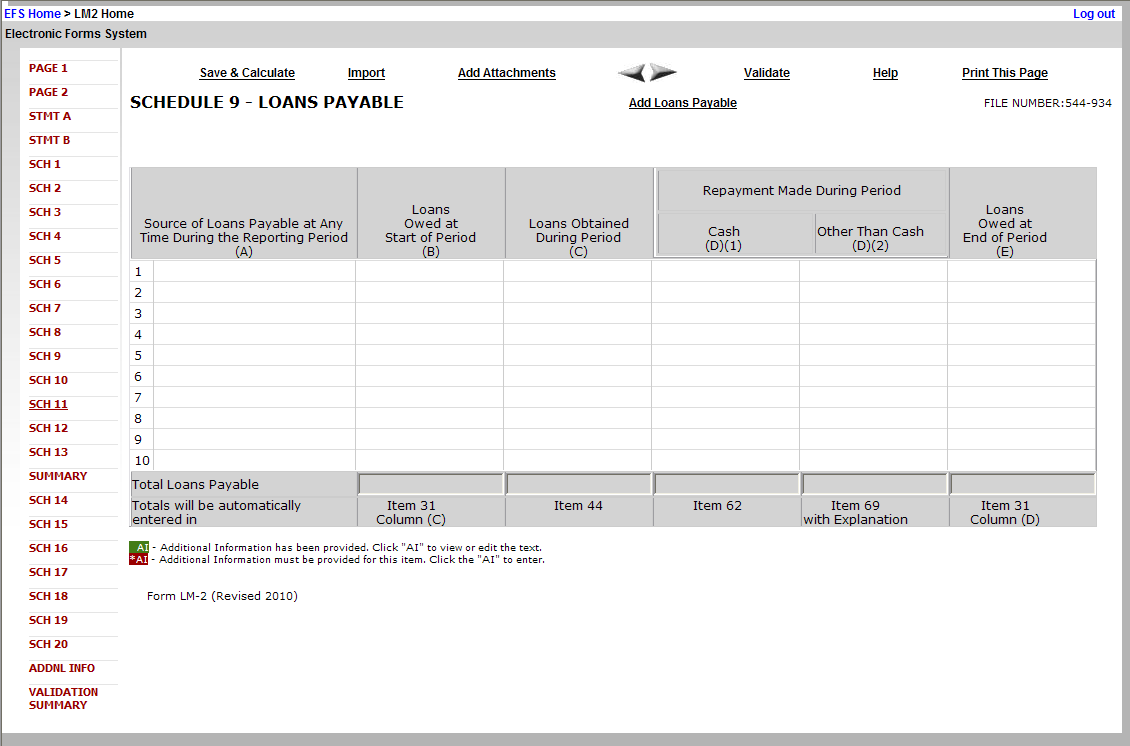The image size is (1130, 746).
Task: Click 'Repayment Made During Period' header
Action: [x=801, y=190]
